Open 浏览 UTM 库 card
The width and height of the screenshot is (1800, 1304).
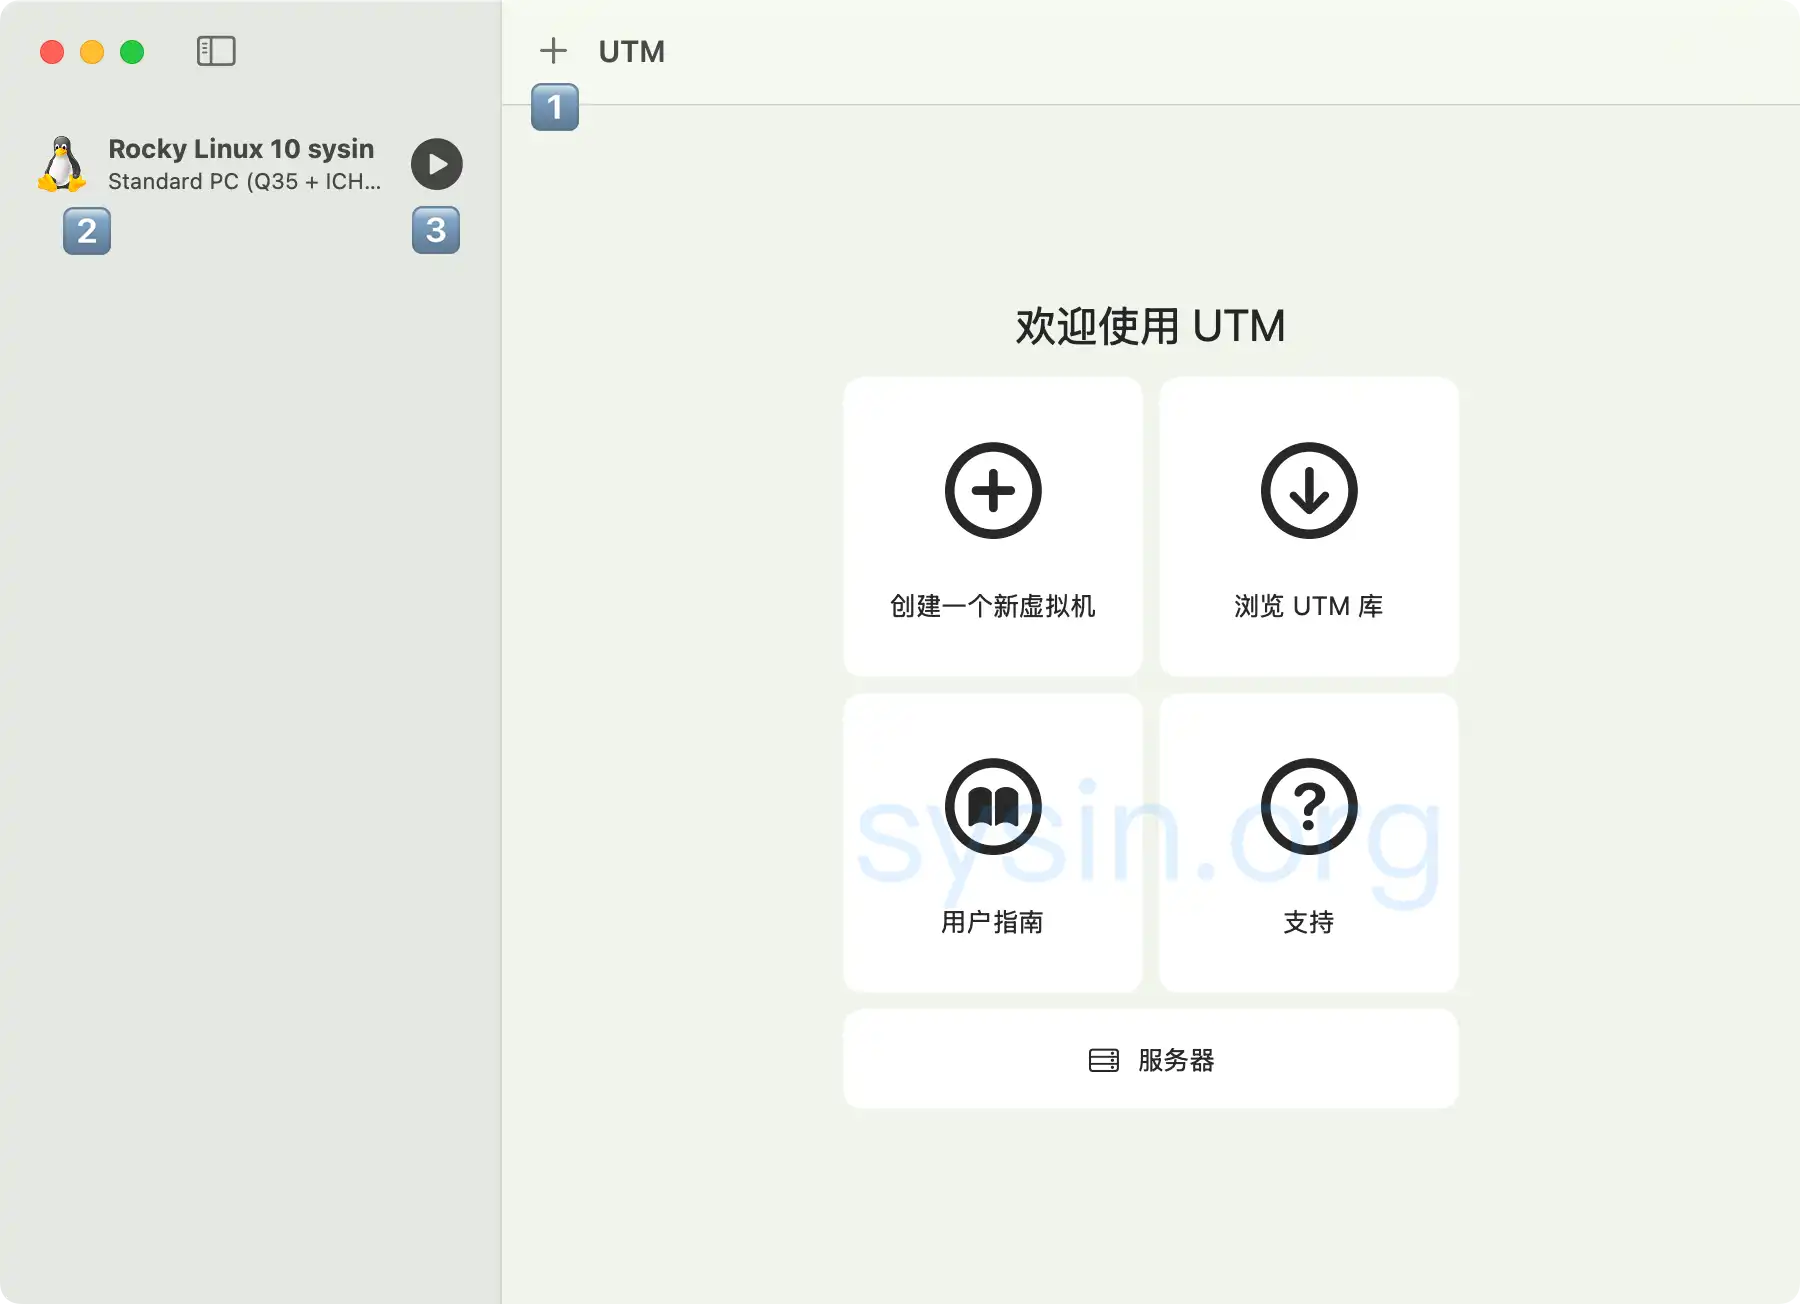click(1308, 526)
